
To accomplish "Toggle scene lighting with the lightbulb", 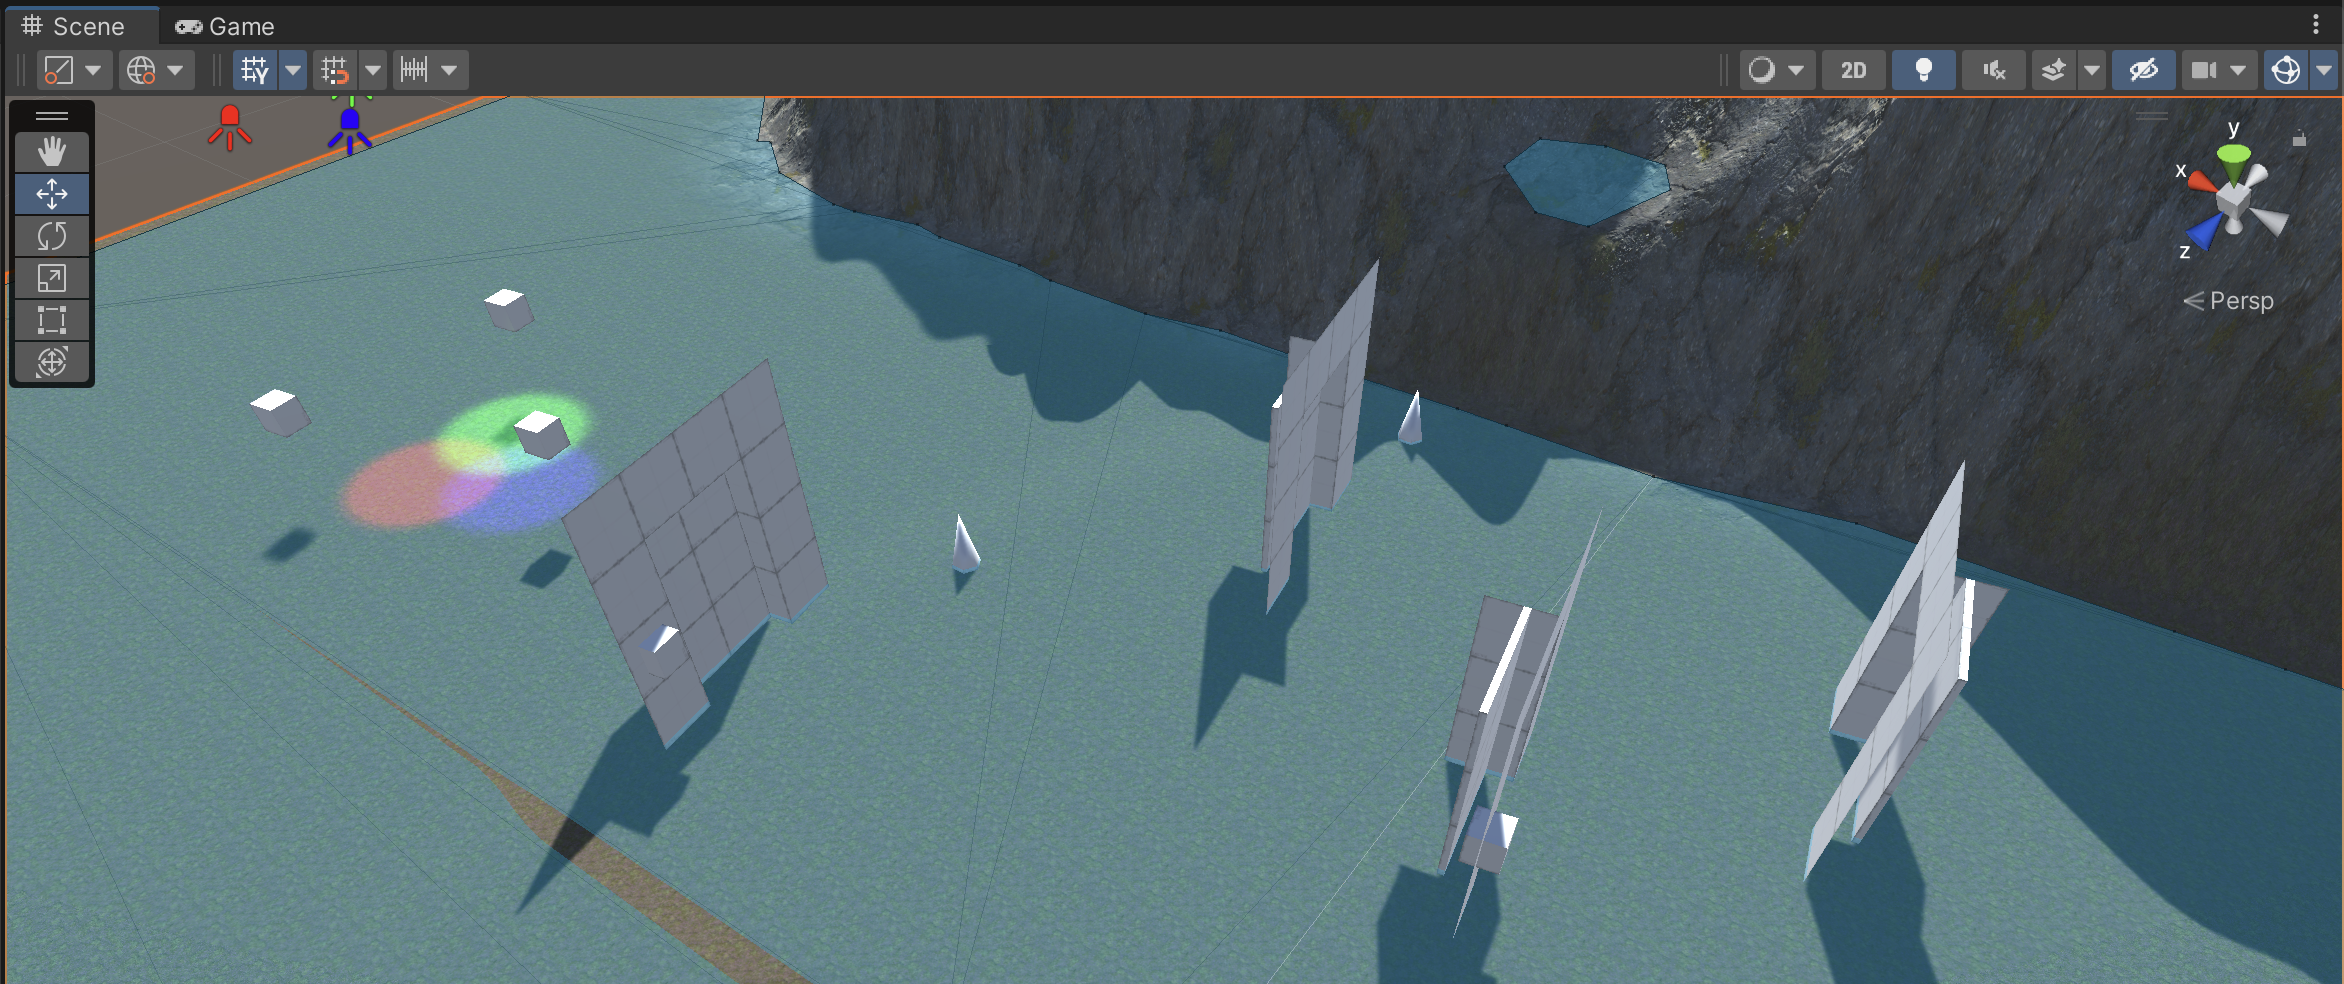I will 1923,70.
